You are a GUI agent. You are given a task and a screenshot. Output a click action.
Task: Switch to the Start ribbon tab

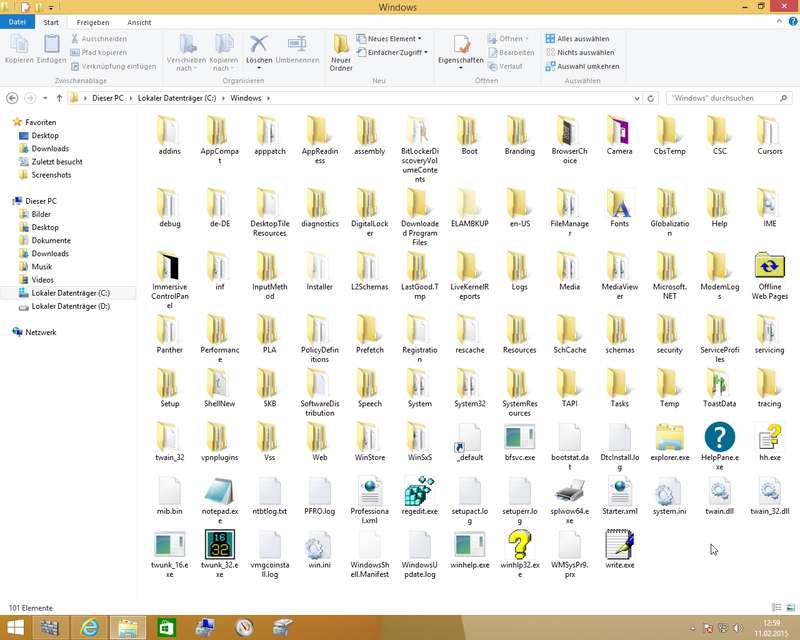(x=51, y=22)
